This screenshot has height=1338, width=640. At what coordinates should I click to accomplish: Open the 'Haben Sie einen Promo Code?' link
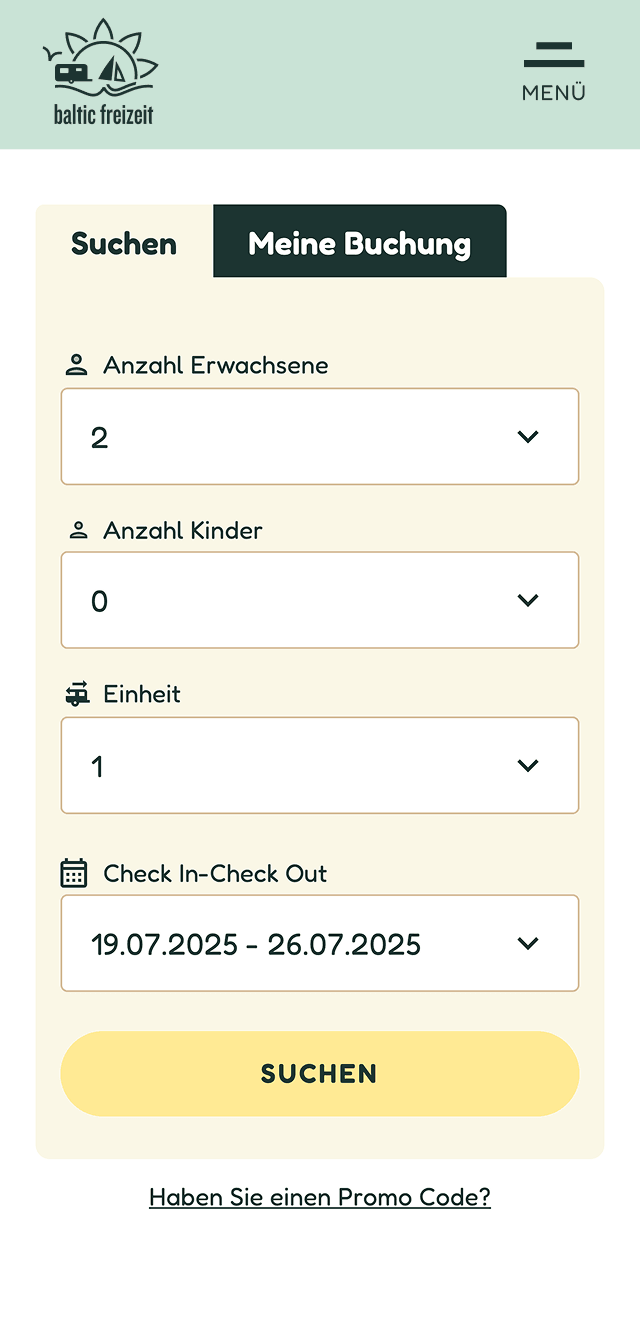coord(320,1197)
